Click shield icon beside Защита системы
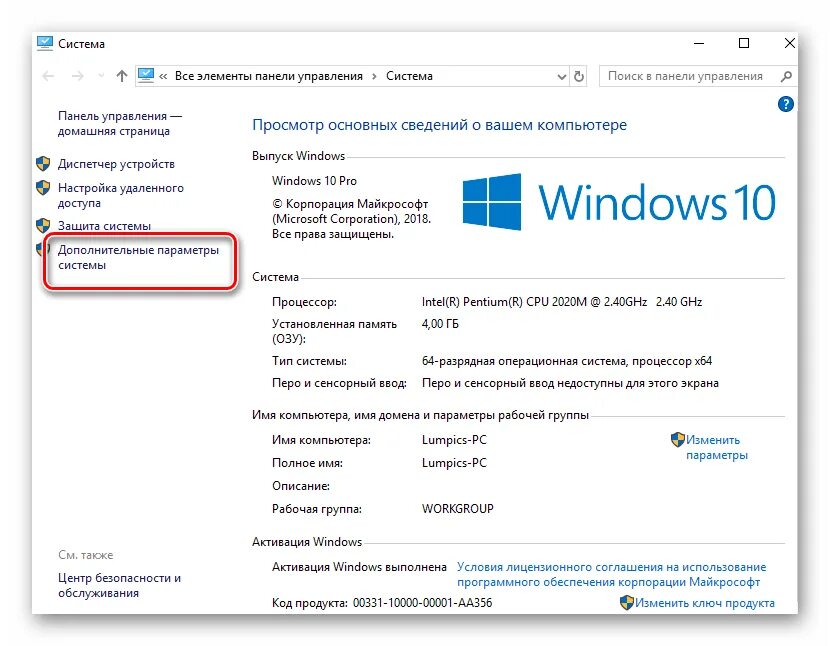 point(43,226)
